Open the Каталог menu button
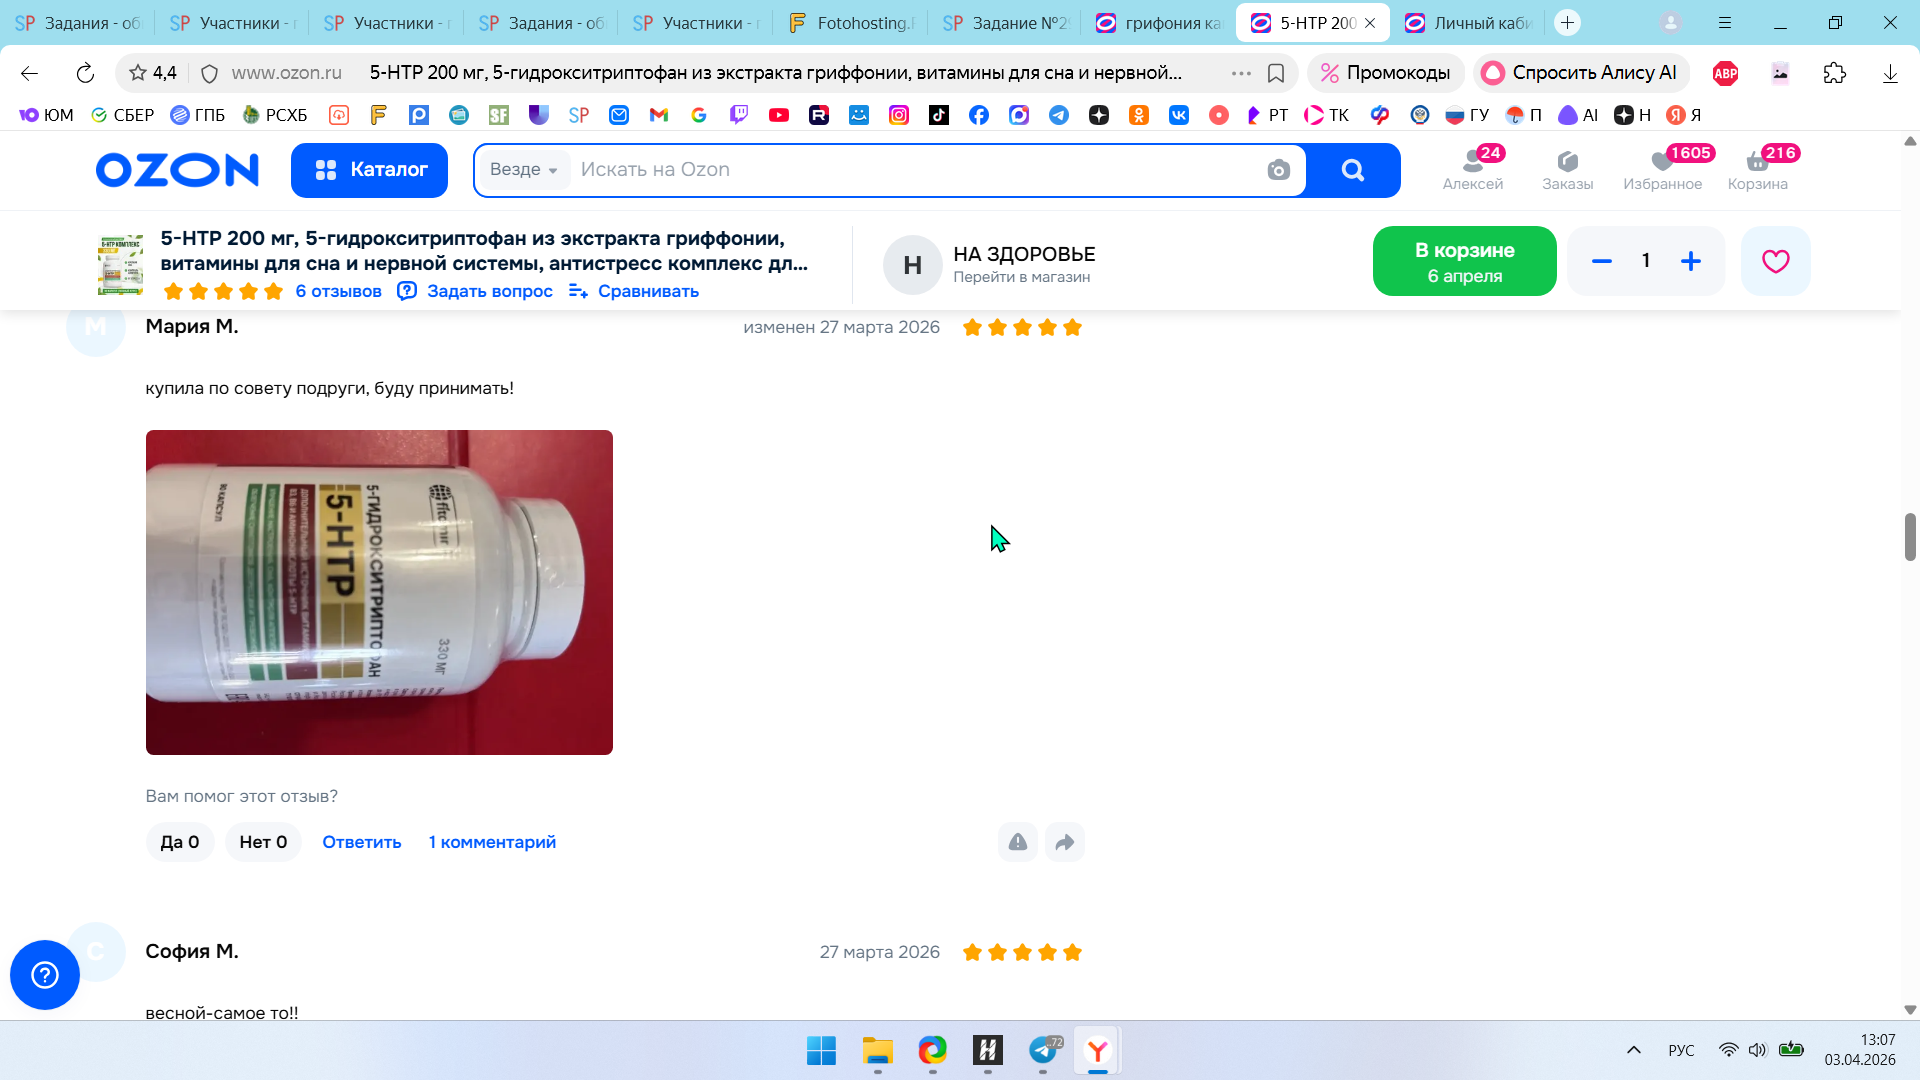 (x=369, y=170)
